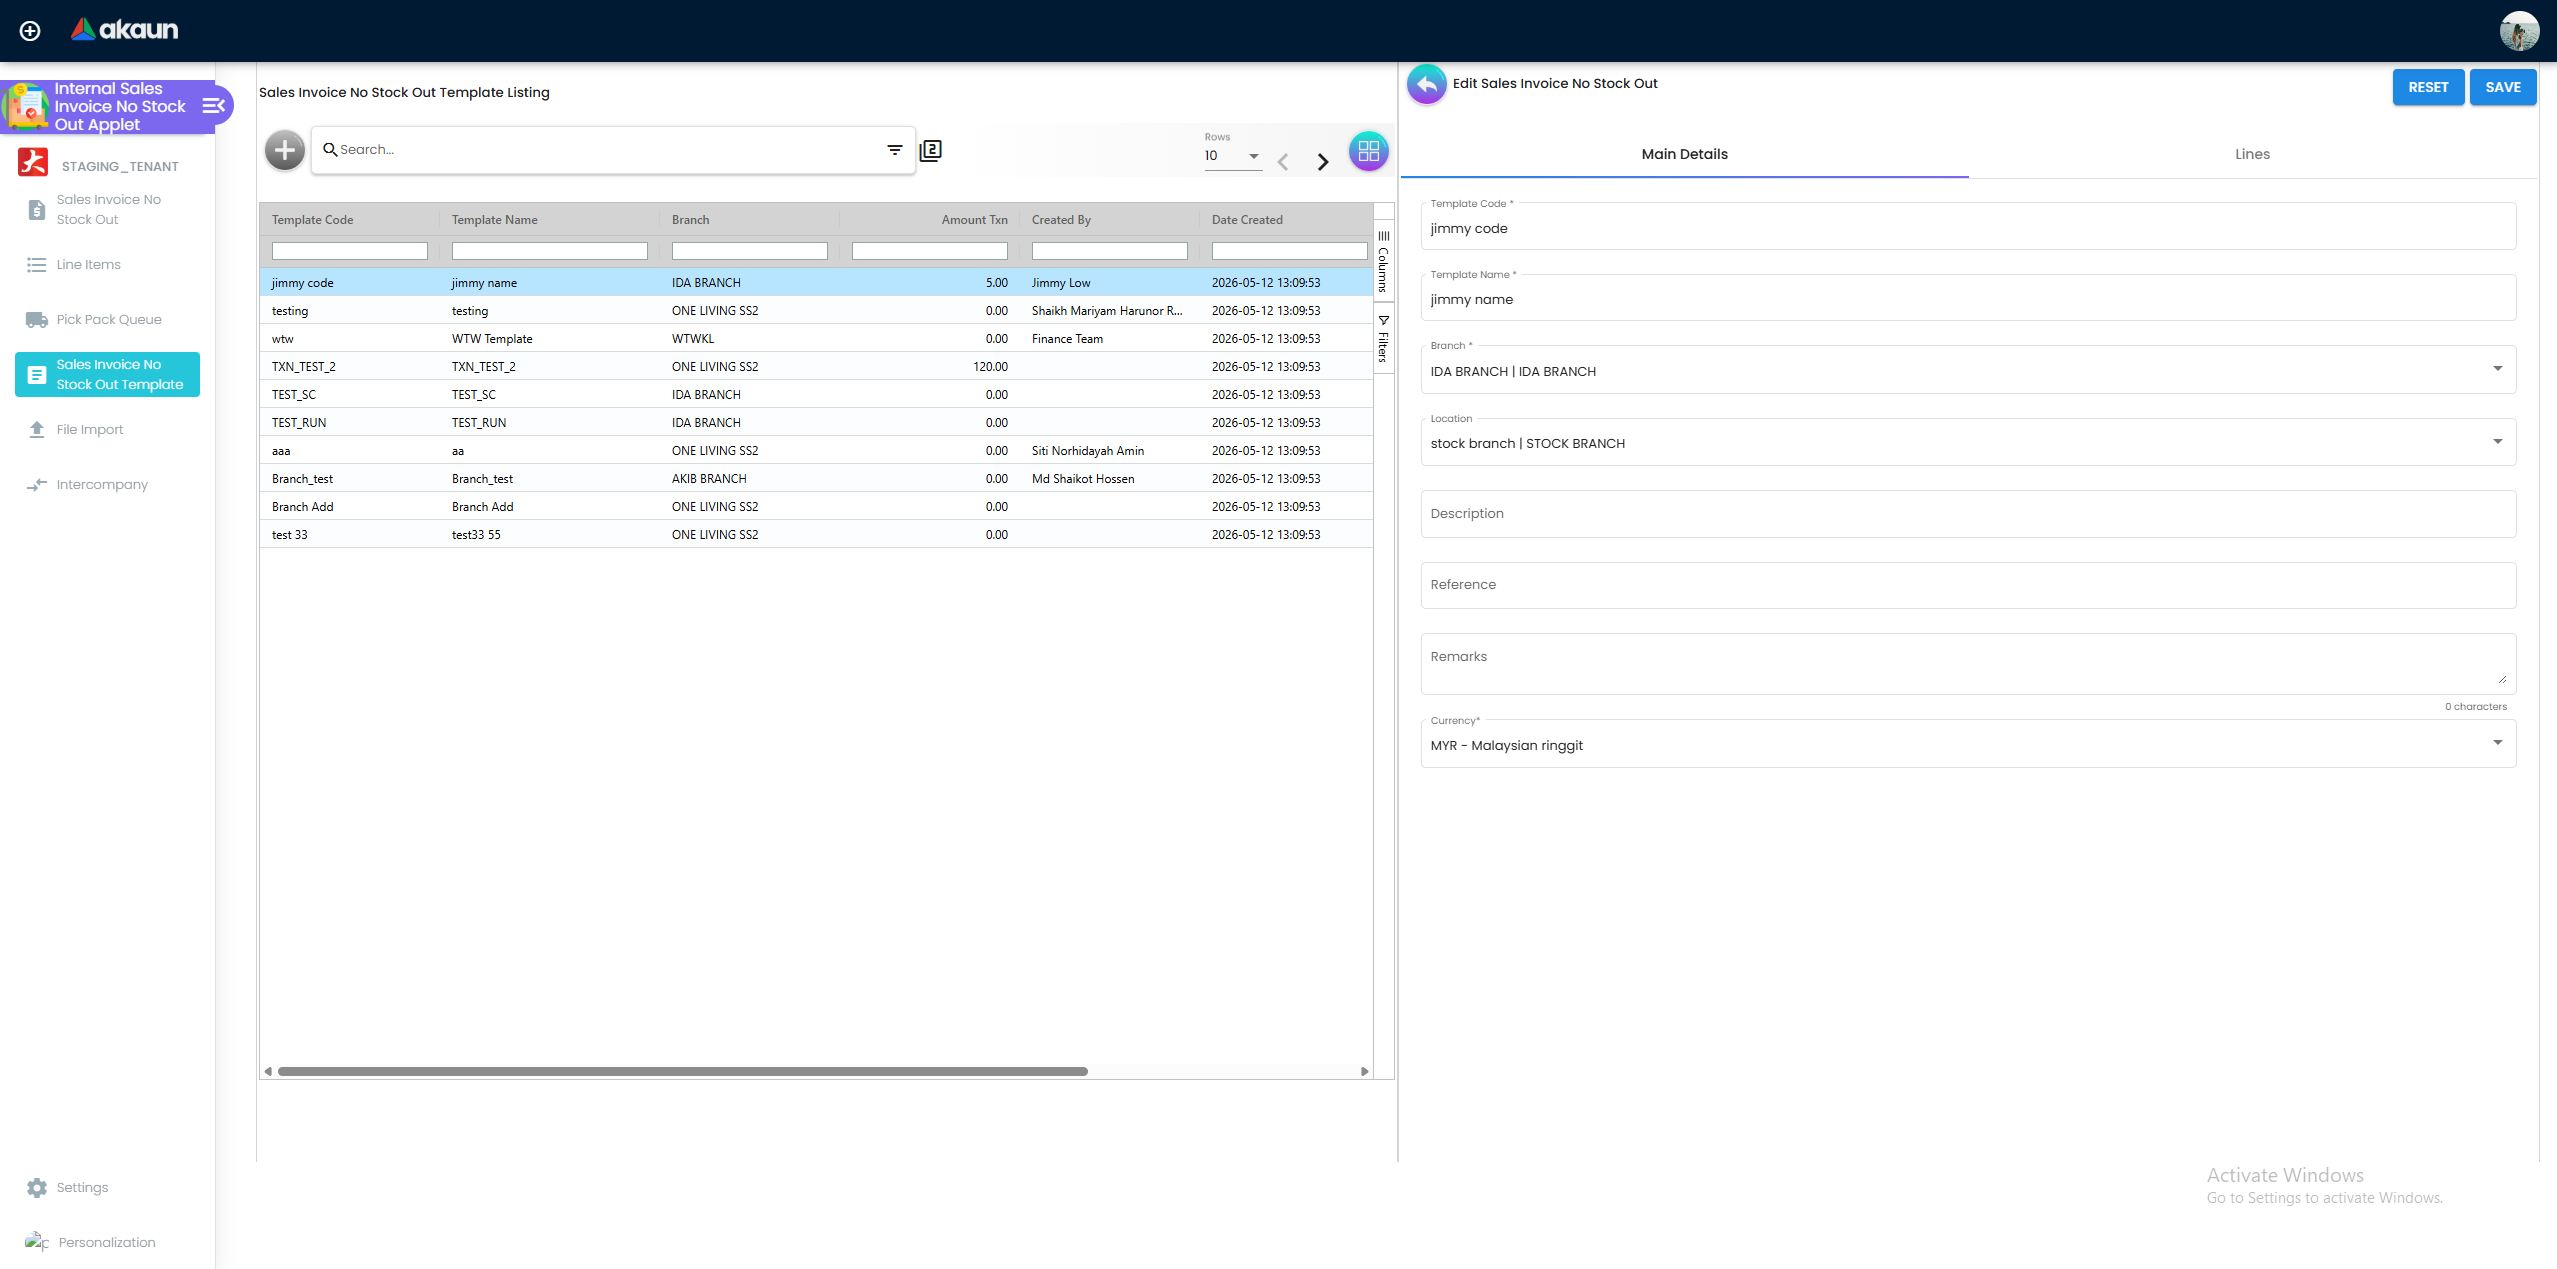Click the File Import upload icon
This screenshot has width=2557, height=1269.
pos(37,430)
